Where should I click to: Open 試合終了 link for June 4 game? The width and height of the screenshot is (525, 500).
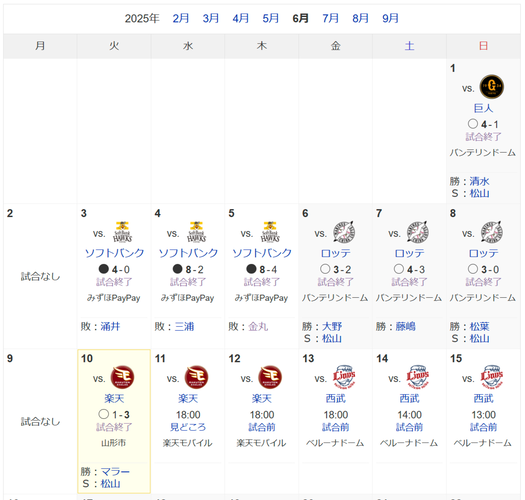pyautogui.click(x=188, y=282)
